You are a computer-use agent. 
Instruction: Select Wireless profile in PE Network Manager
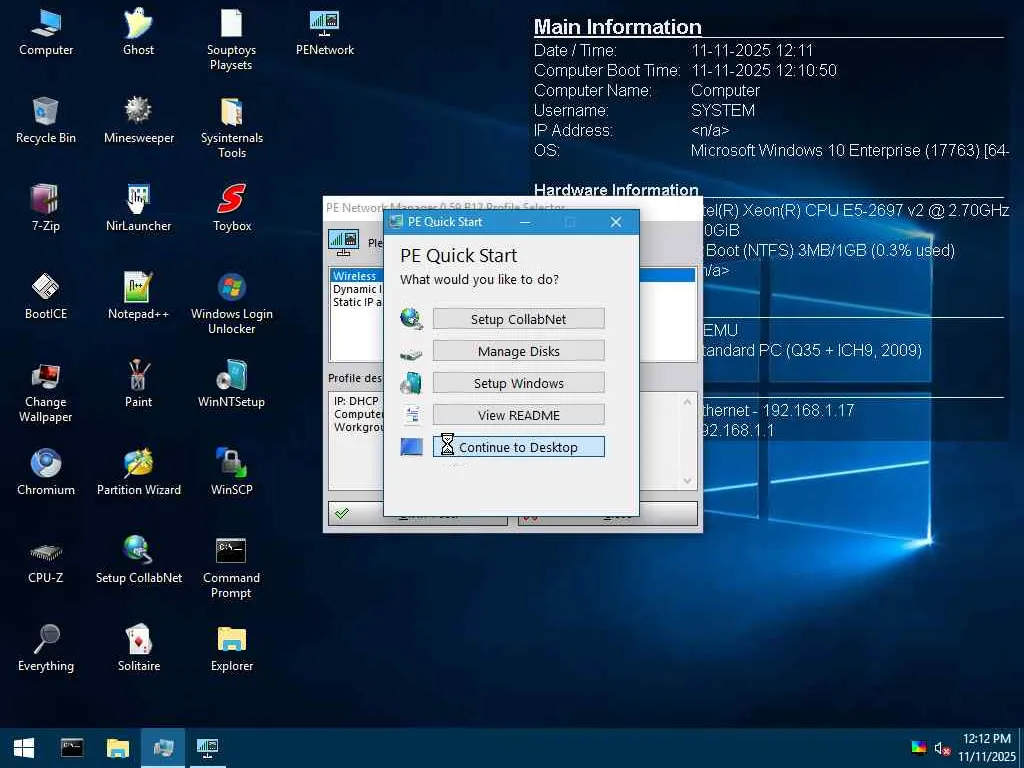click(357, 276)
